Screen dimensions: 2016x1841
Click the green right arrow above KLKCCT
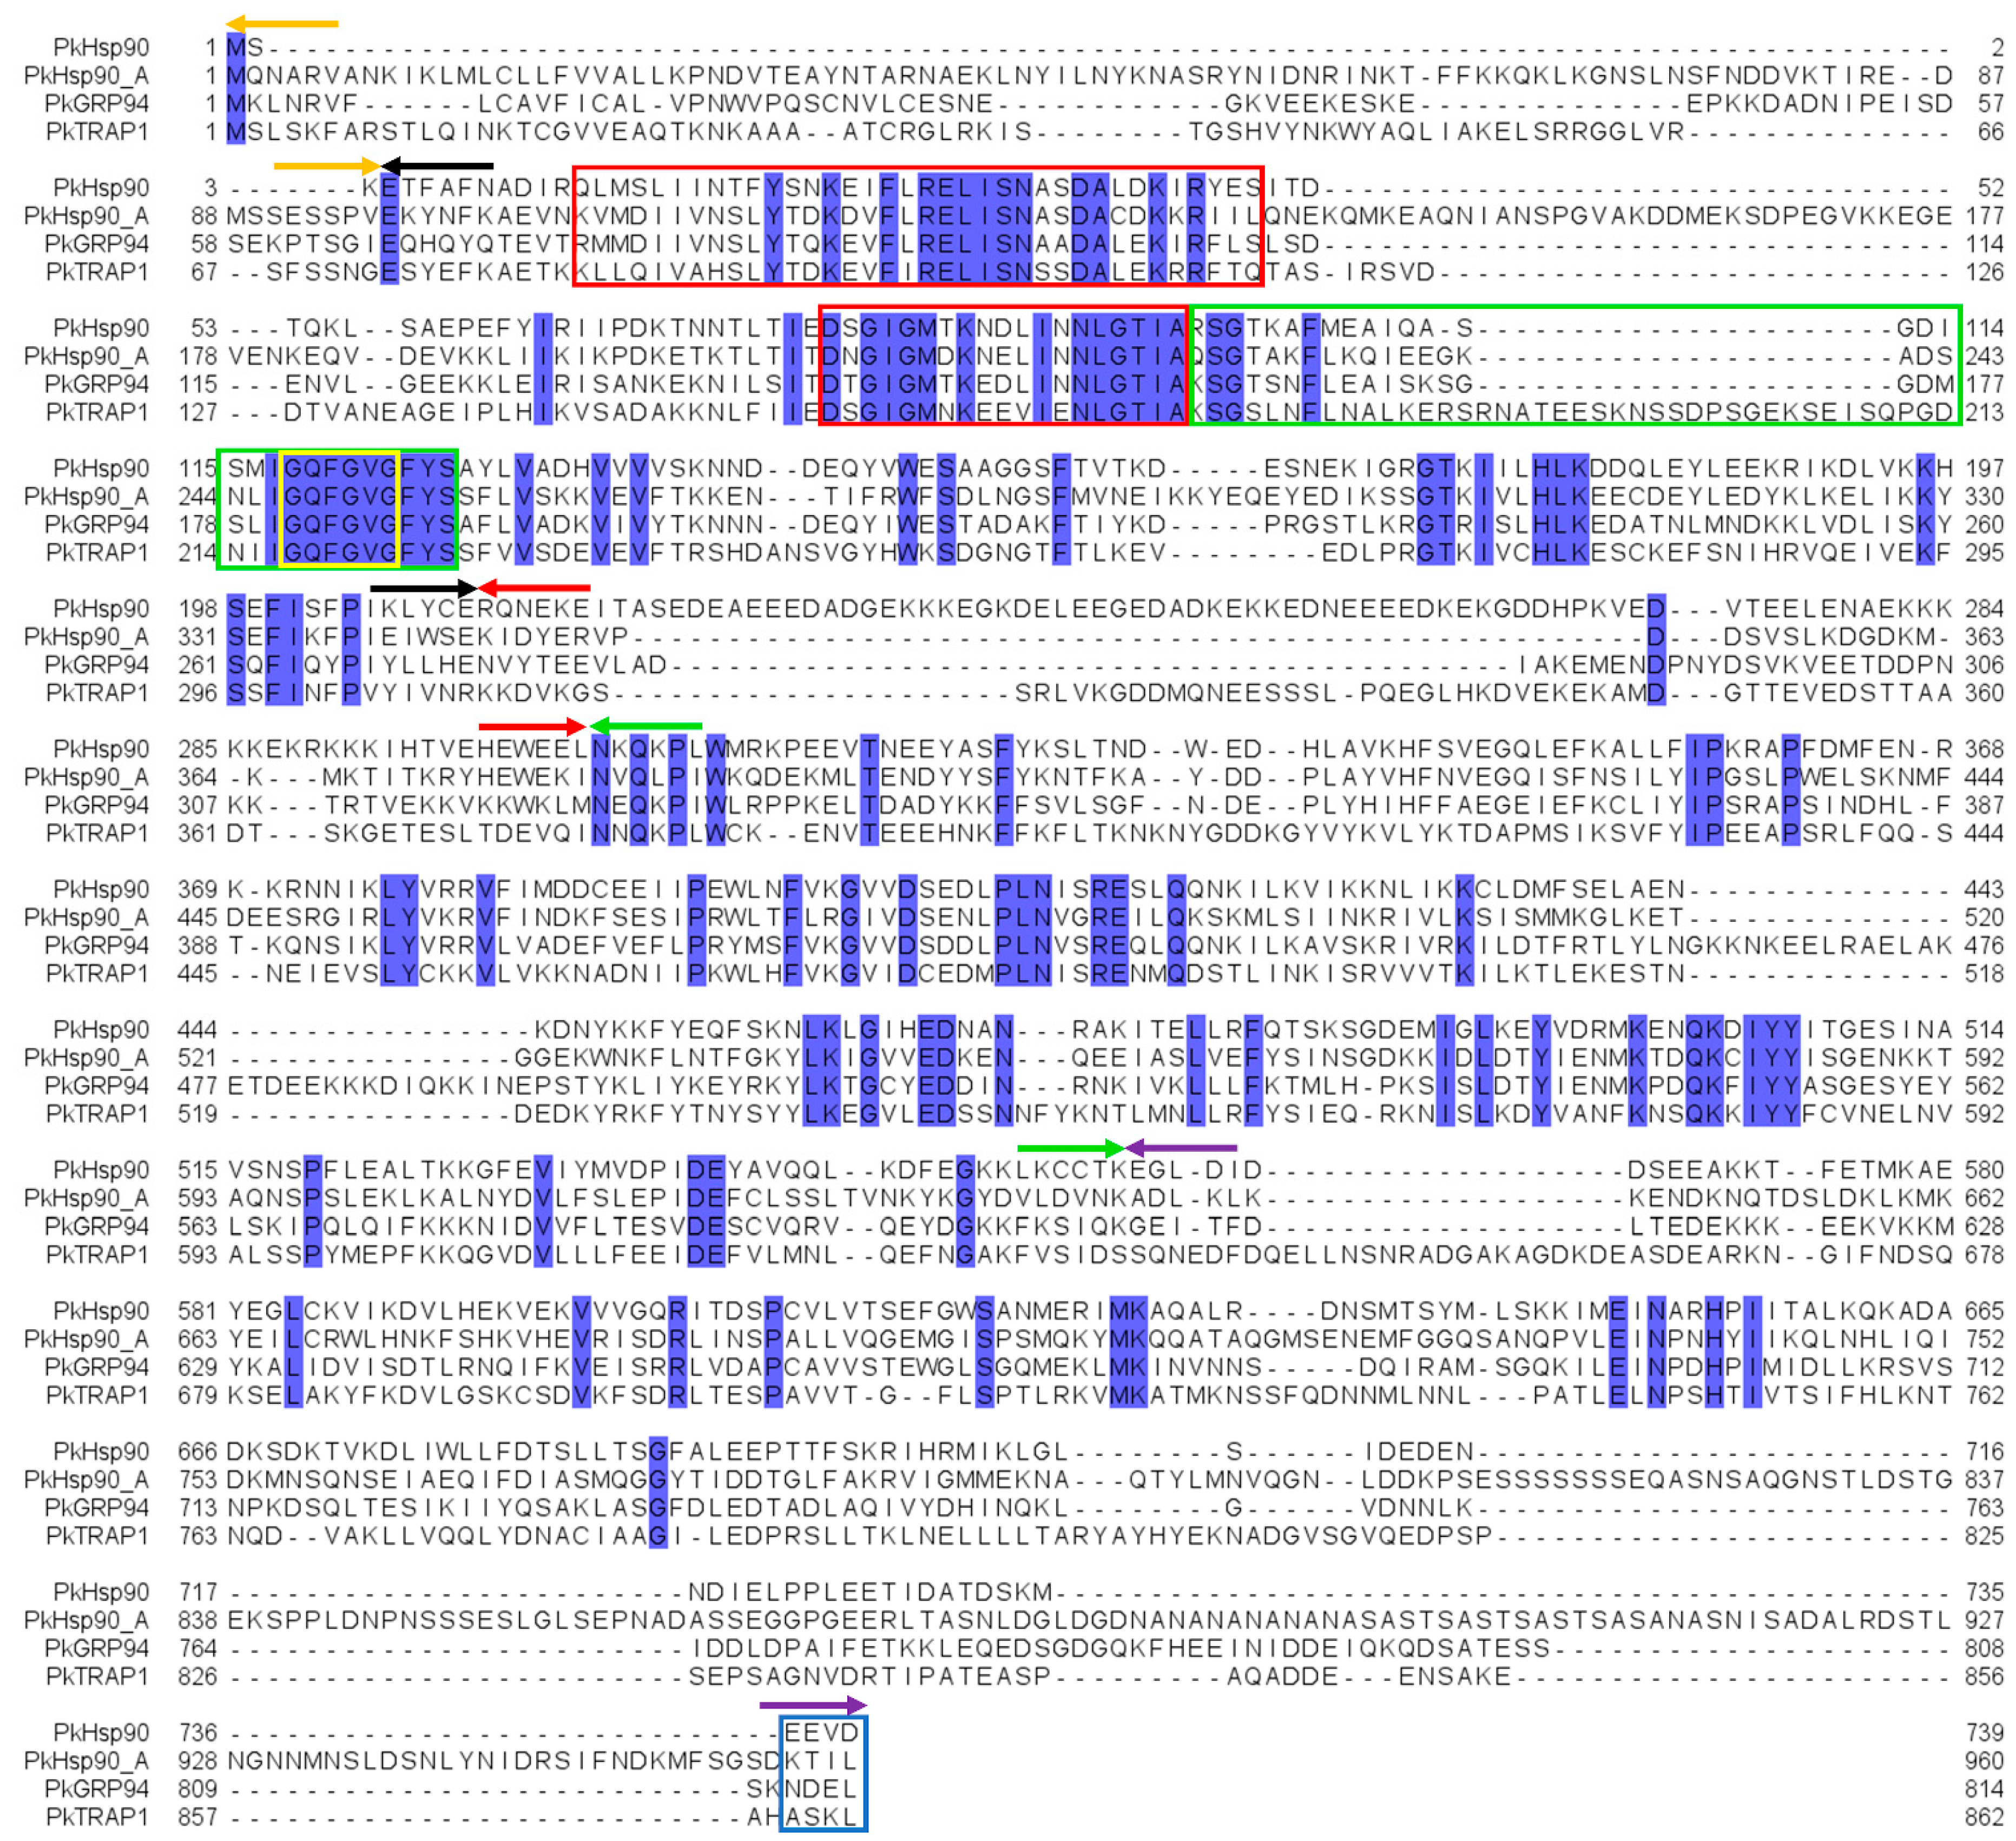tap(1071, 1148)
